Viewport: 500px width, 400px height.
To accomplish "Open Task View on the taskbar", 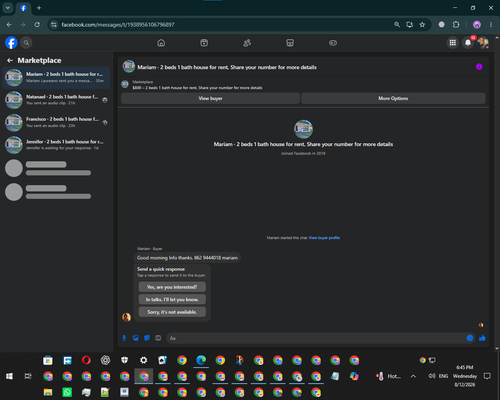I will pyautogui.click(x=28, y=376).
